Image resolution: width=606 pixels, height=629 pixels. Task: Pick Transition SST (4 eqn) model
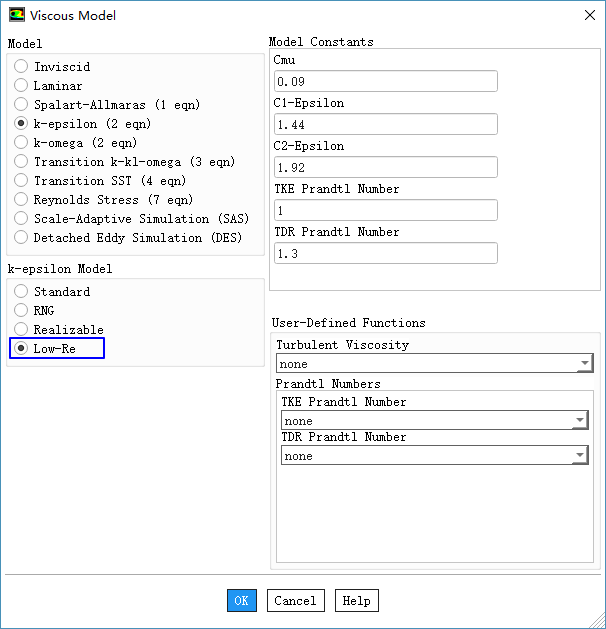click(21, 181)
